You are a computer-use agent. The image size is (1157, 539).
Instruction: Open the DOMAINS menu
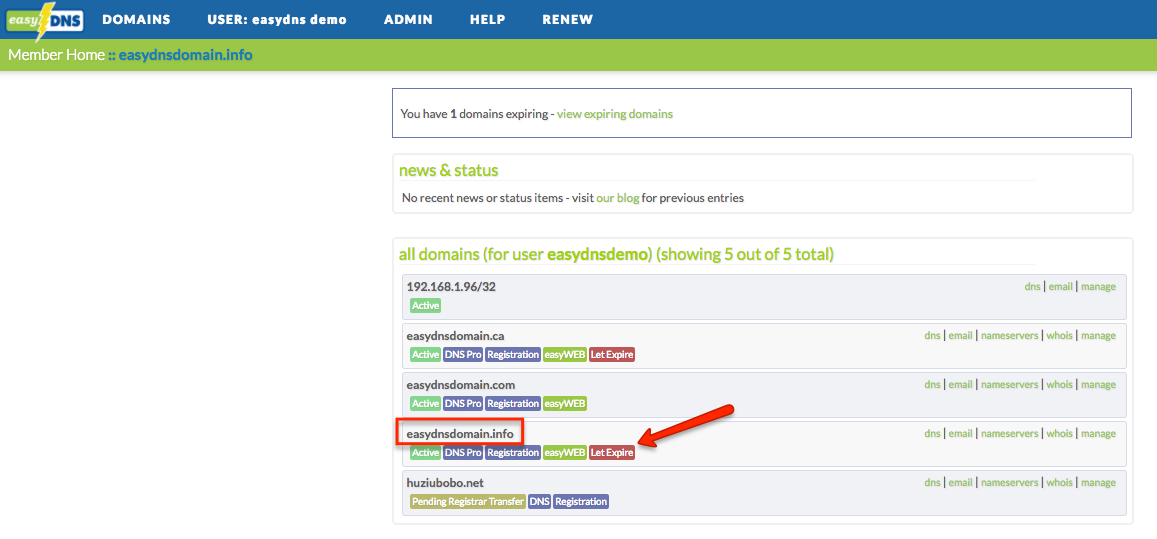click(137, 20)
